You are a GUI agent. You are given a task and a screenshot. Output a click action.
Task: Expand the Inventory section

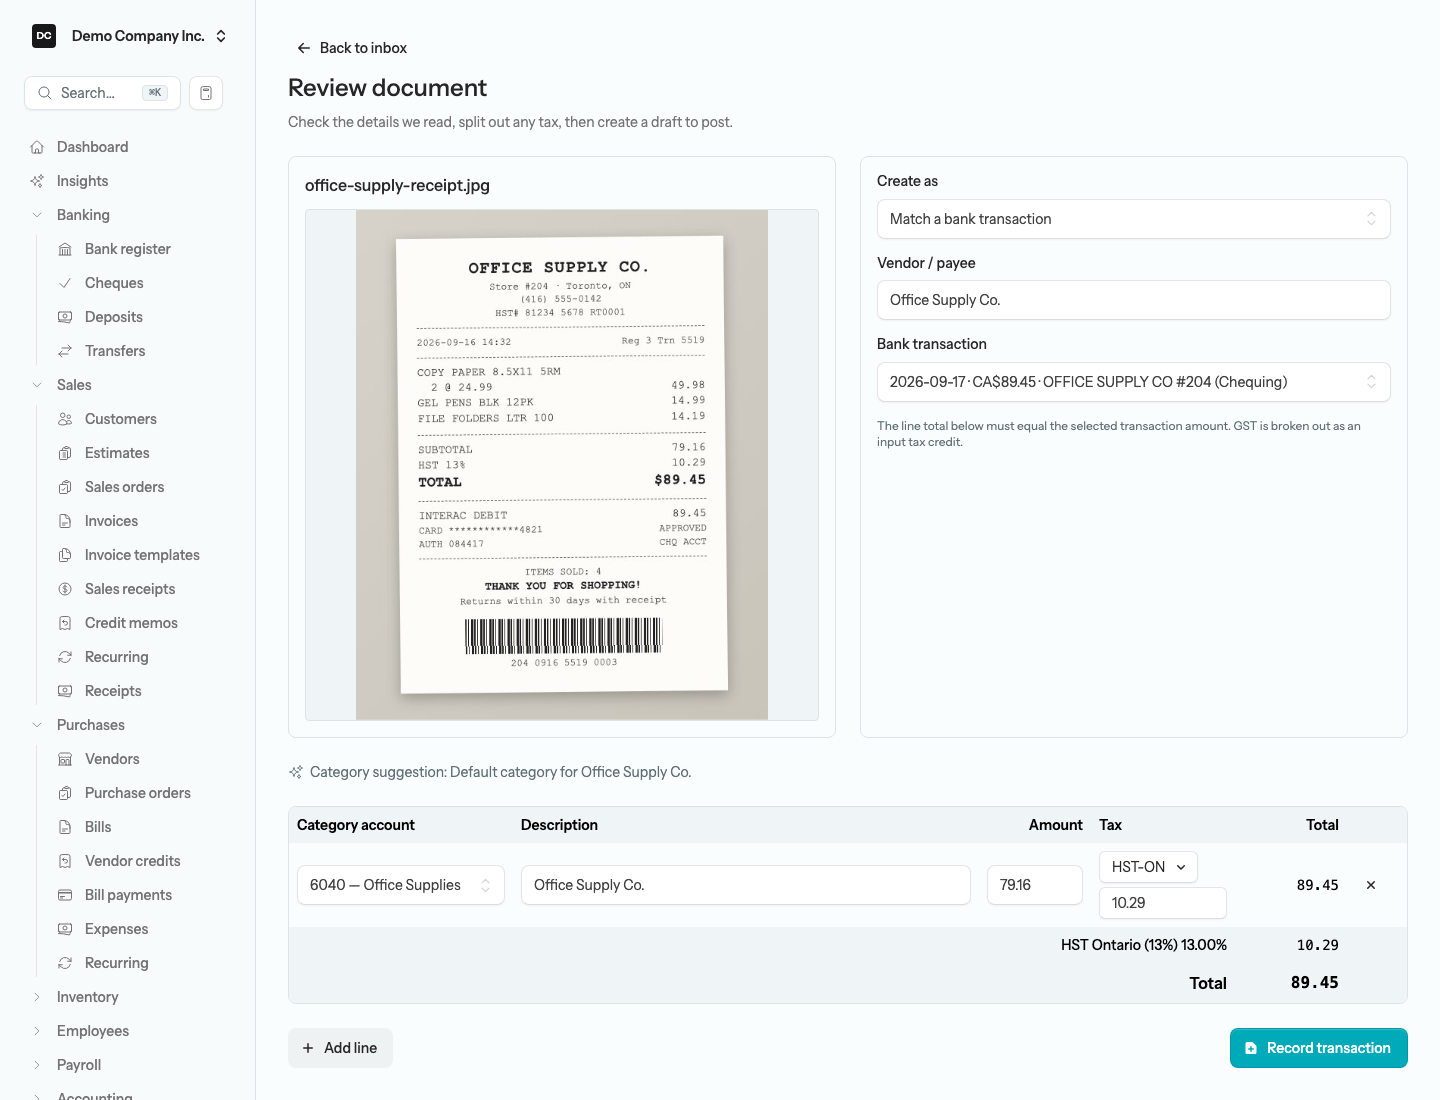[37, 997]
